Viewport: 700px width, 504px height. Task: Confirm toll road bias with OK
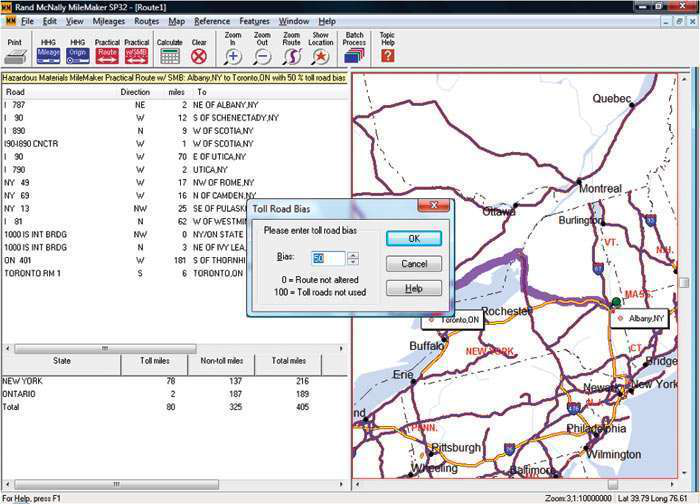(x=413, y=239)
